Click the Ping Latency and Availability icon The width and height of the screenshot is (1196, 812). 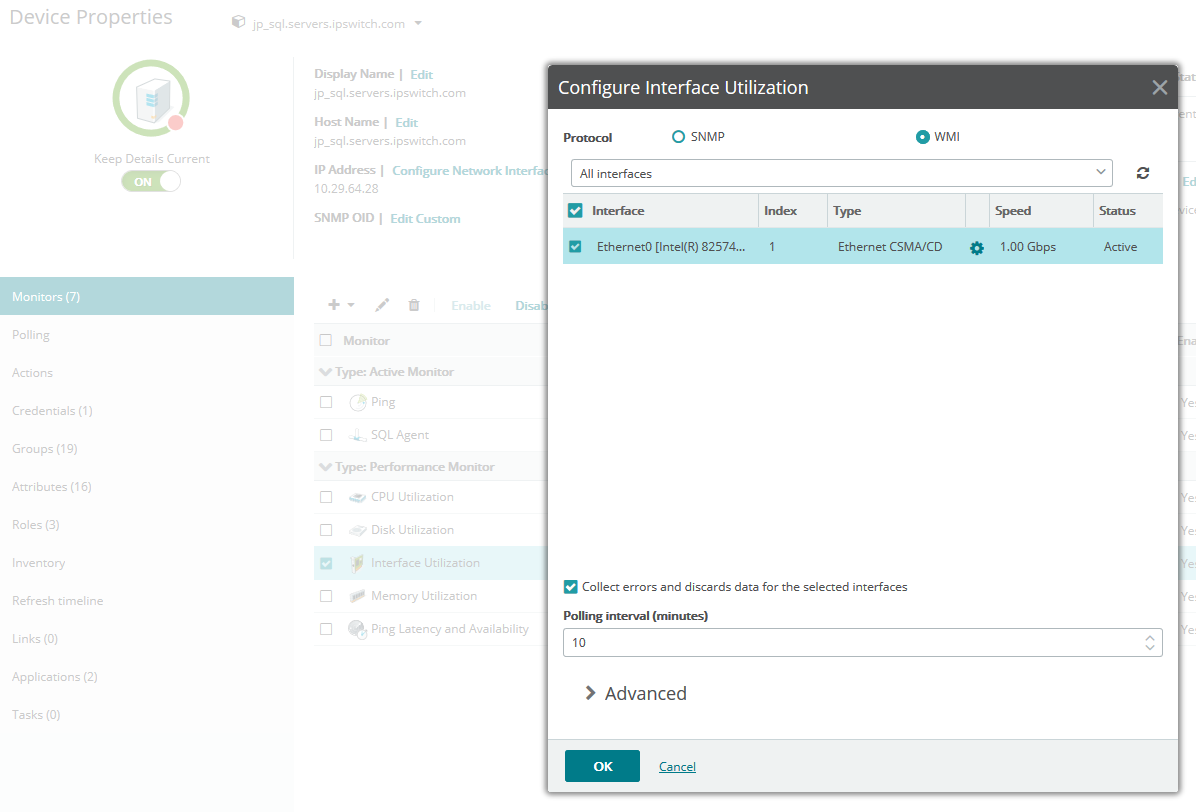click(x=358, y=629)
